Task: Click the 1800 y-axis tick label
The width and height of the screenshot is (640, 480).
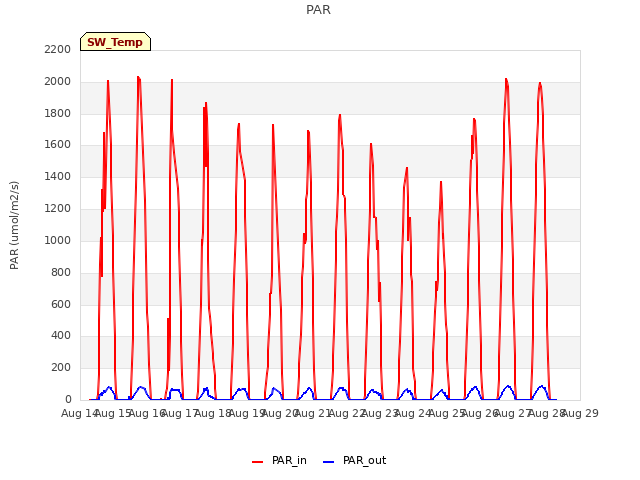Action: point(58,113)
